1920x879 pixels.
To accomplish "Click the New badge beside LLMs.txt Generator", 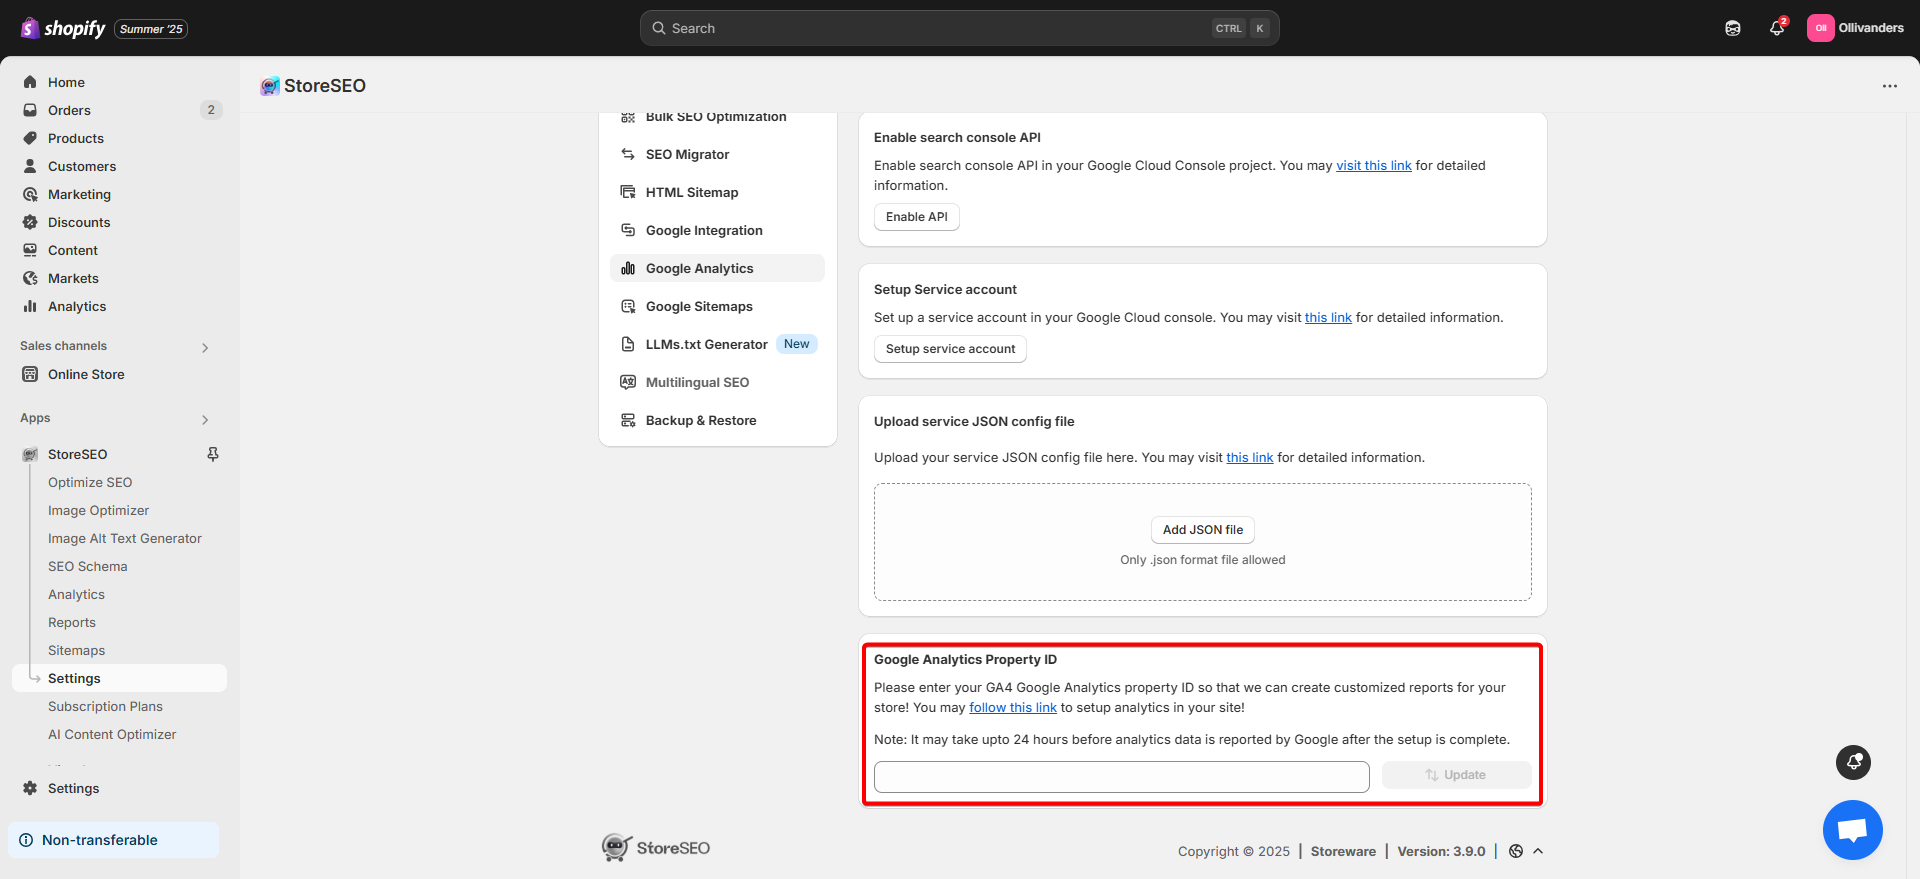I will tap(797, 344).
